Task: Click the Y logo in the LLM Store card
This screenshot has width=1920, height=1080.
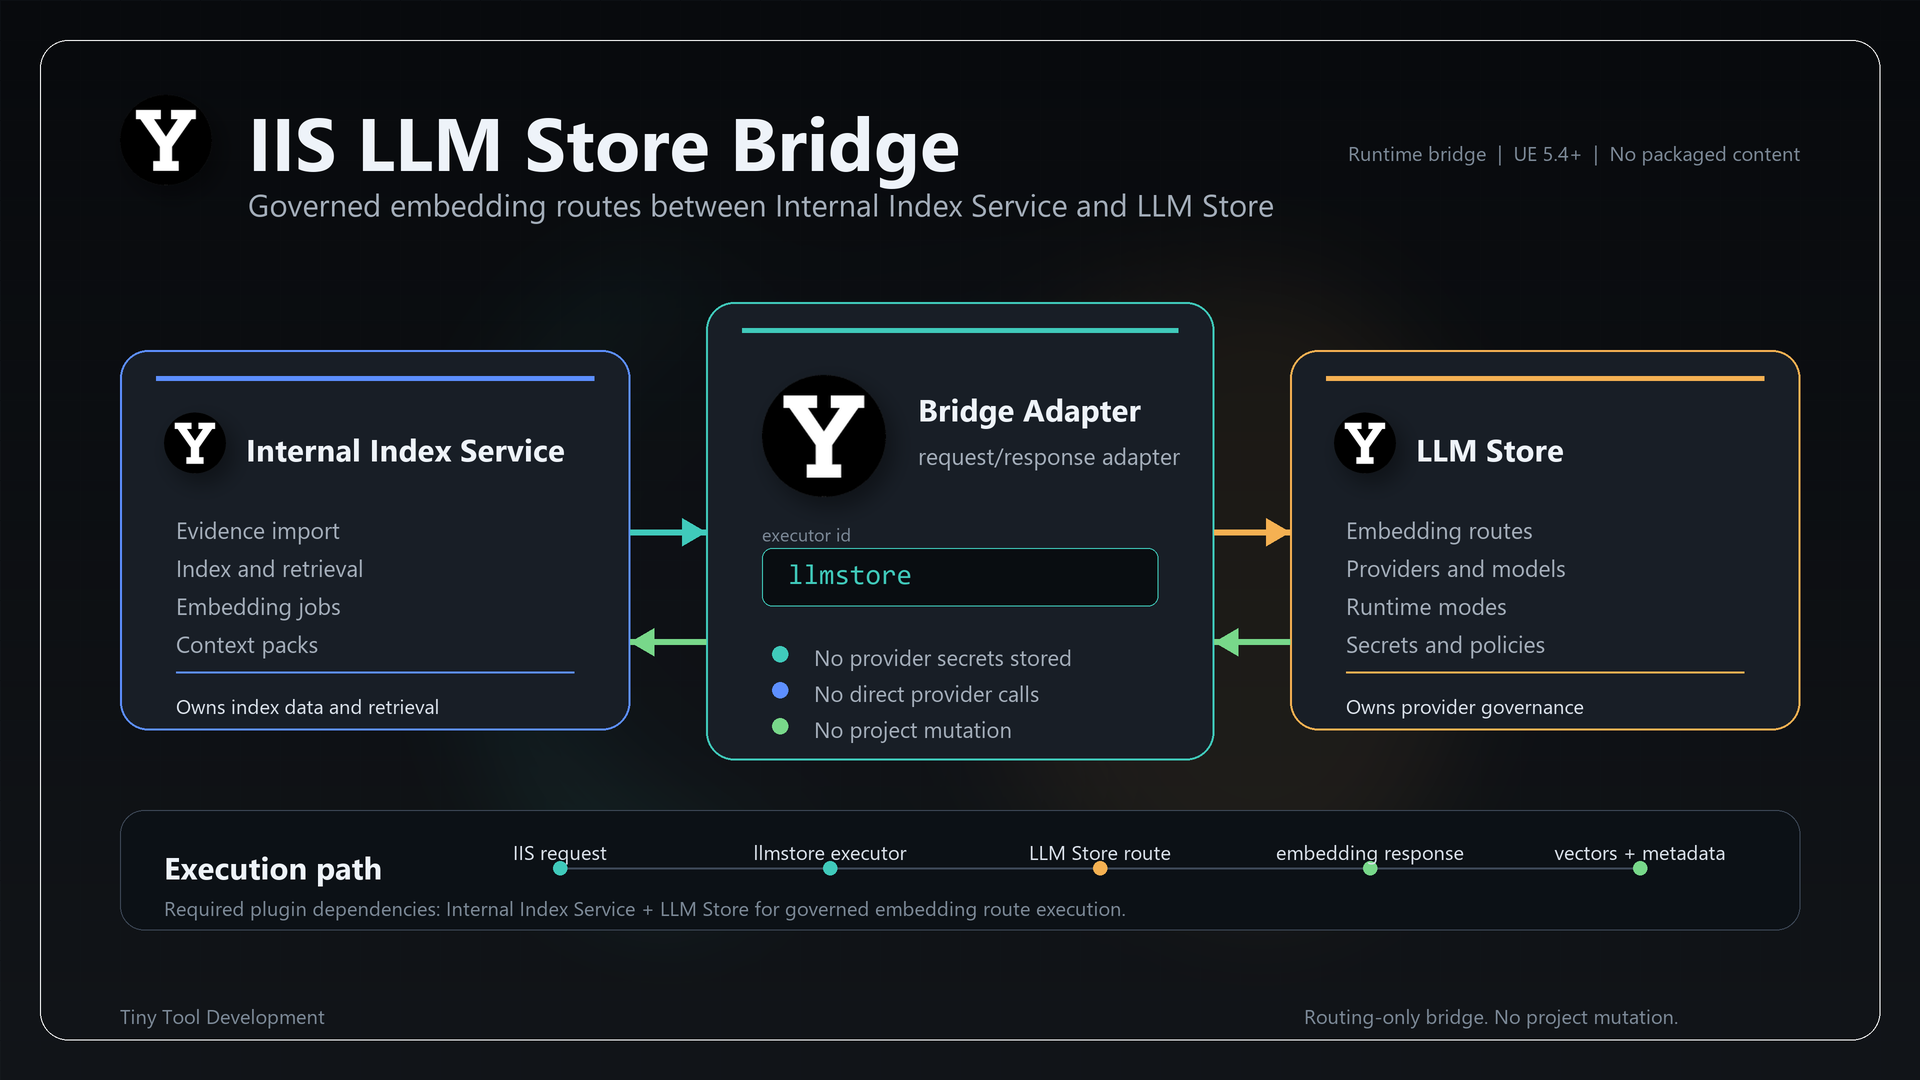Action: 1365,443
